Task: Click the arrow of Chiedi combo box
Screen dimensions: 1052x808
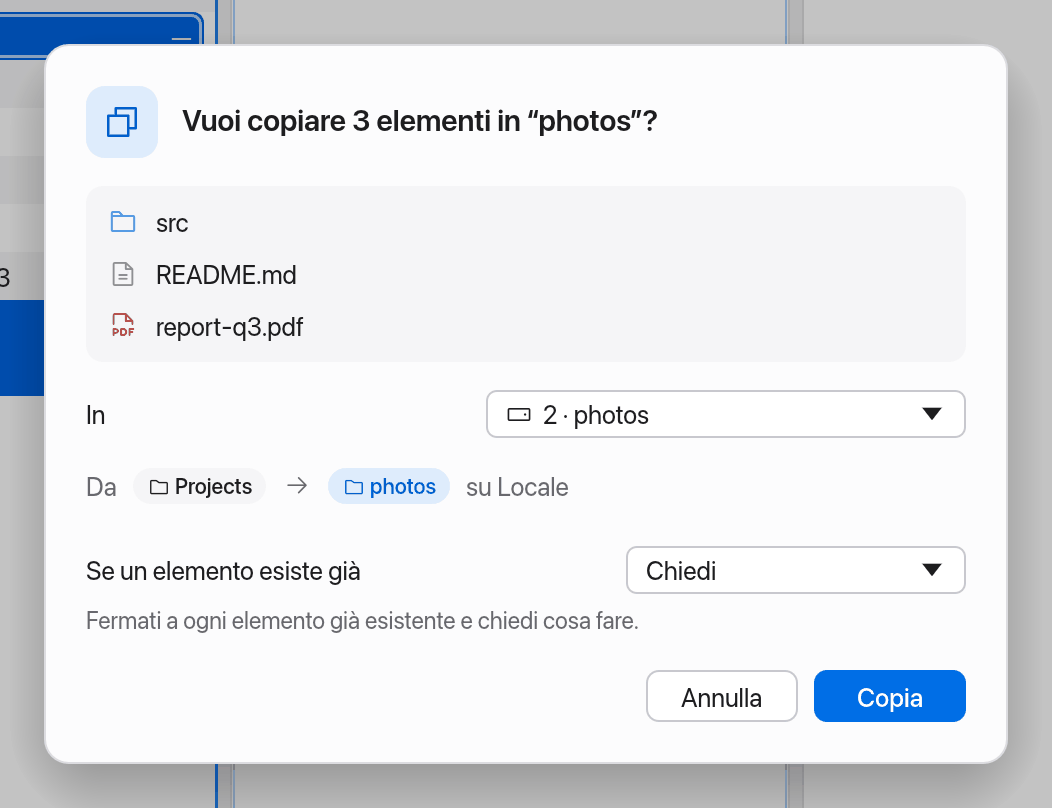Action: pyautogui.click(x=932, y=570)
